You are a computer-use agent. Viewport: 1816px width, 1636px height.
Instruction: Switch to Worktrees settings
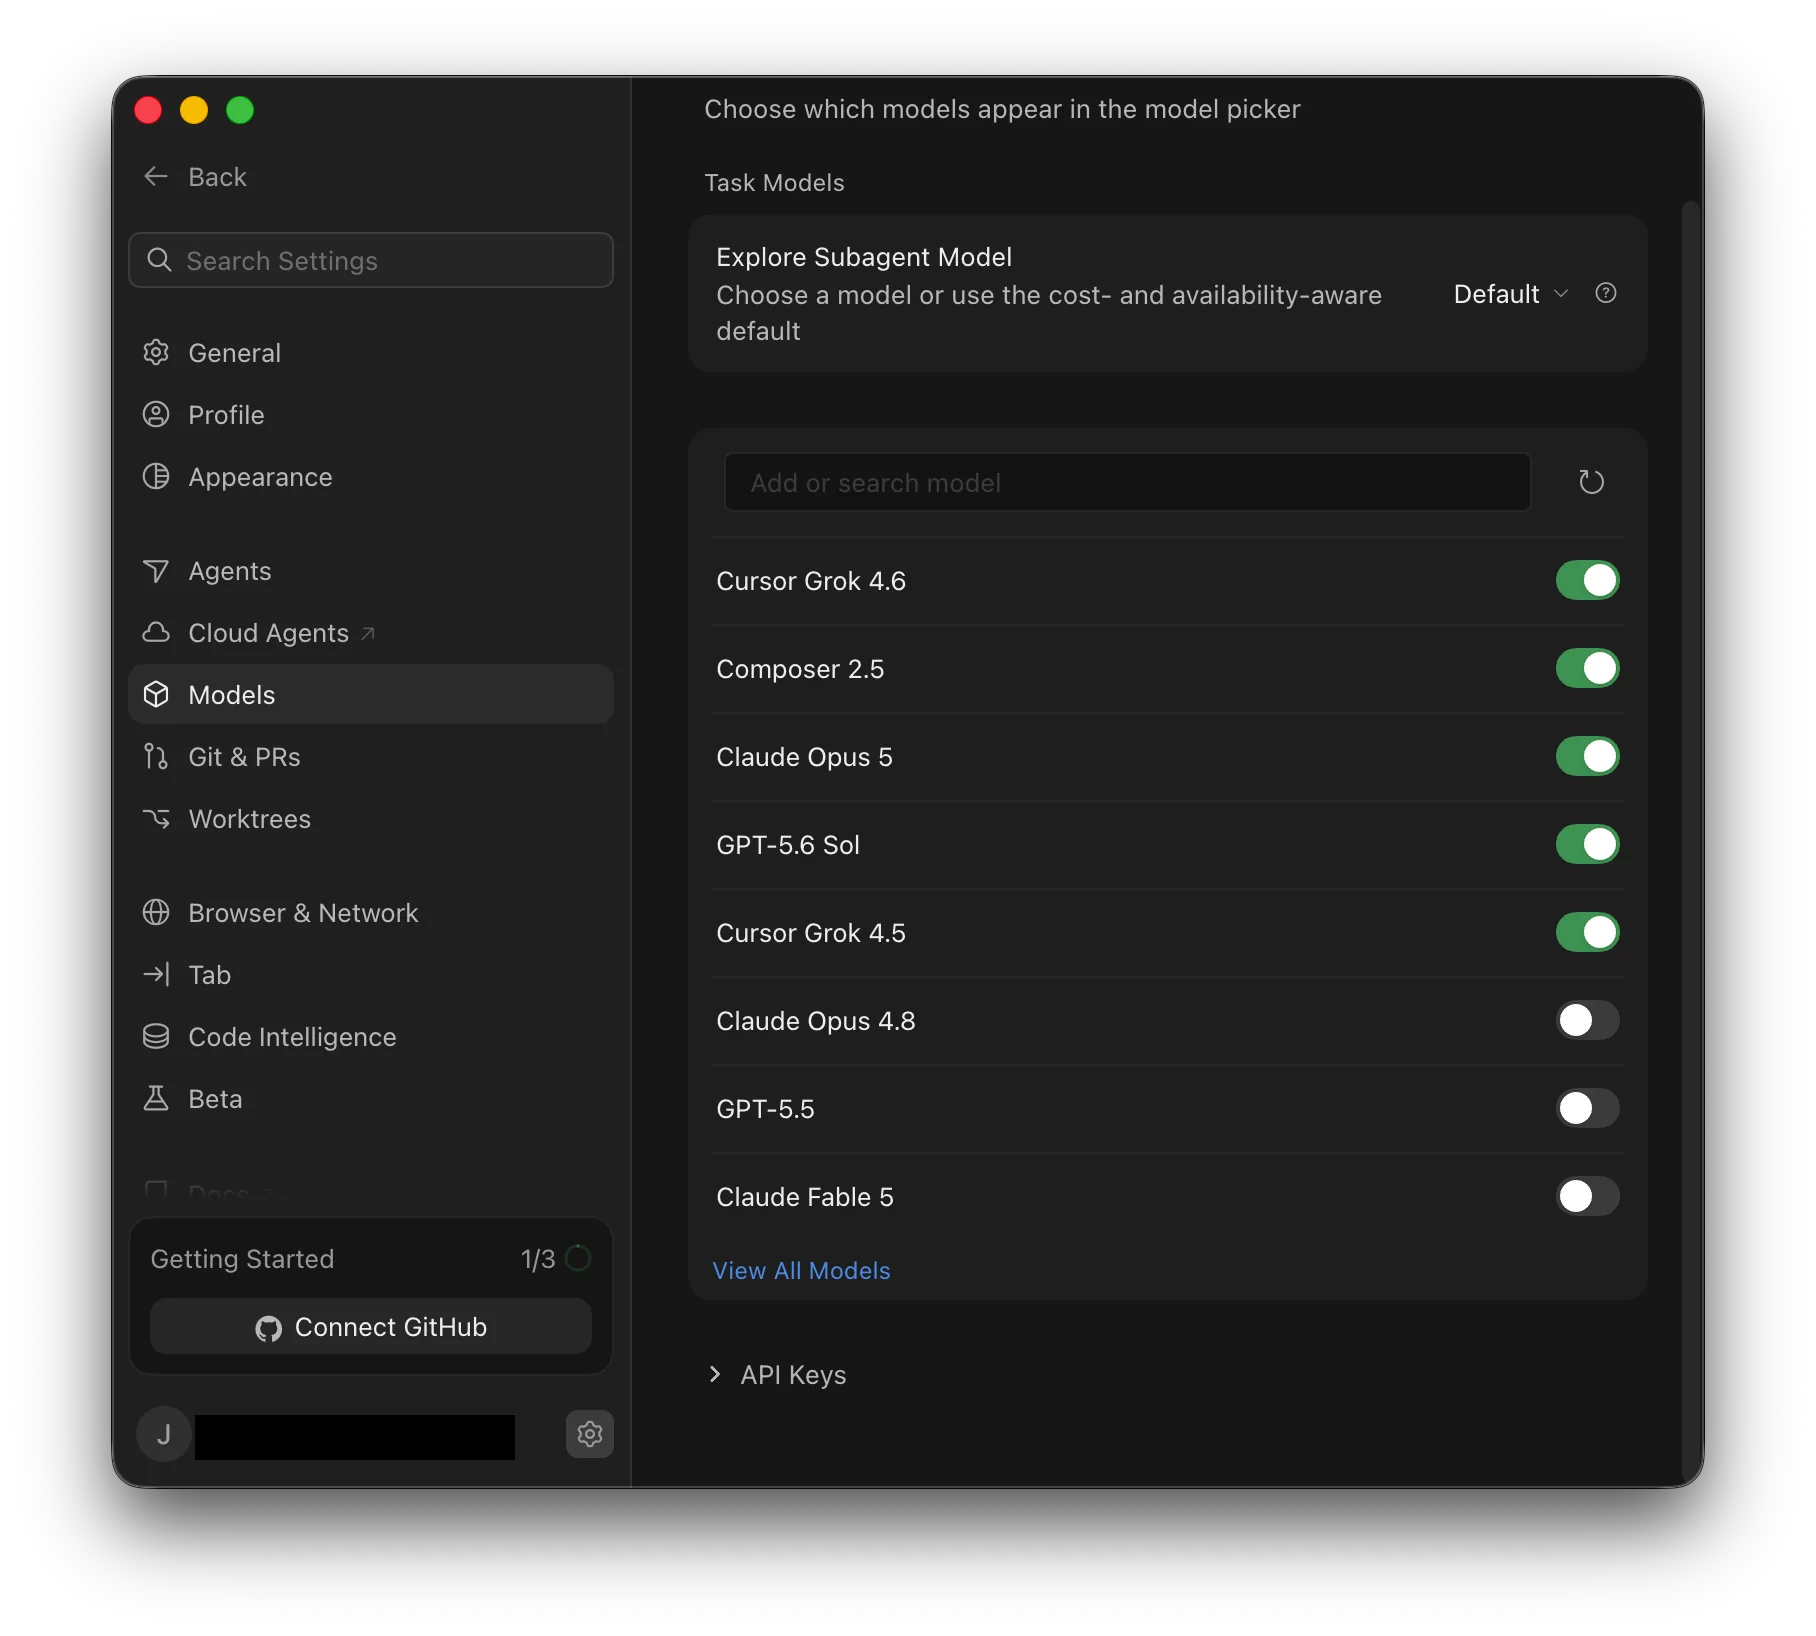point(371,818)
